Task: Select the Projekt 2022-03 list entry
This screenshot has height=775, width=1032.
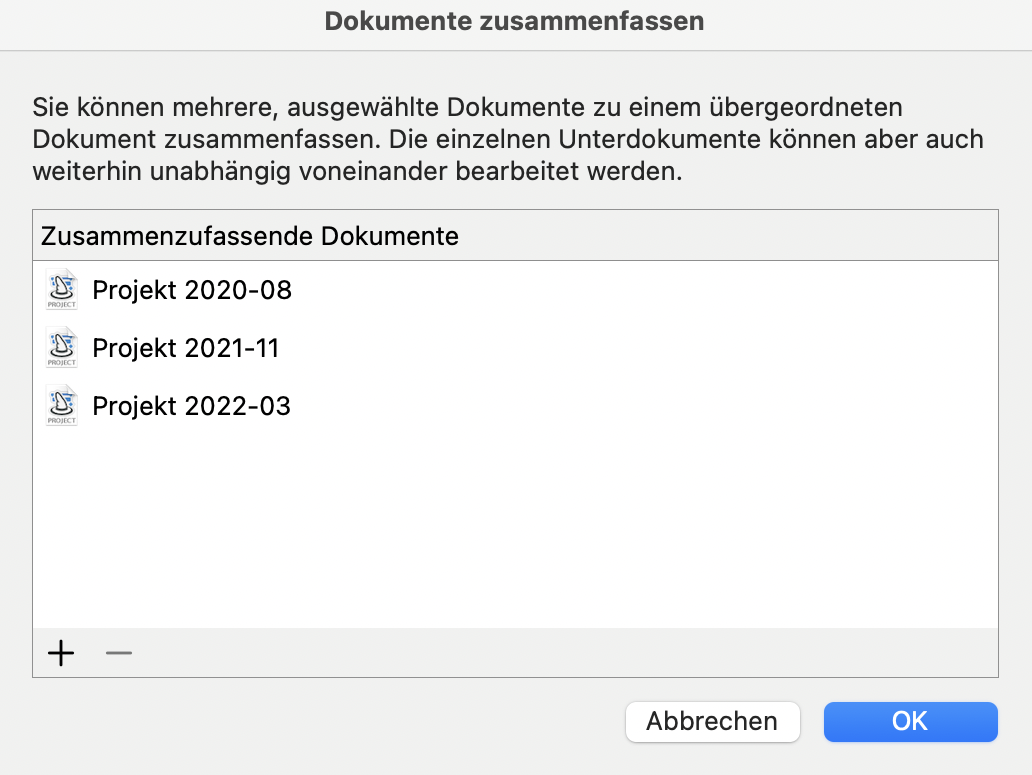Action: click(x=190, y=405)
